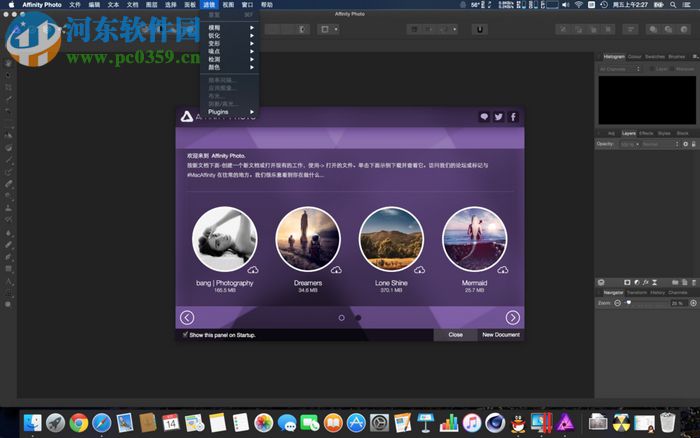This screenshot has height=438, width=700.
Task: Expand the 噪点 submenu
Action: point(230,51)
